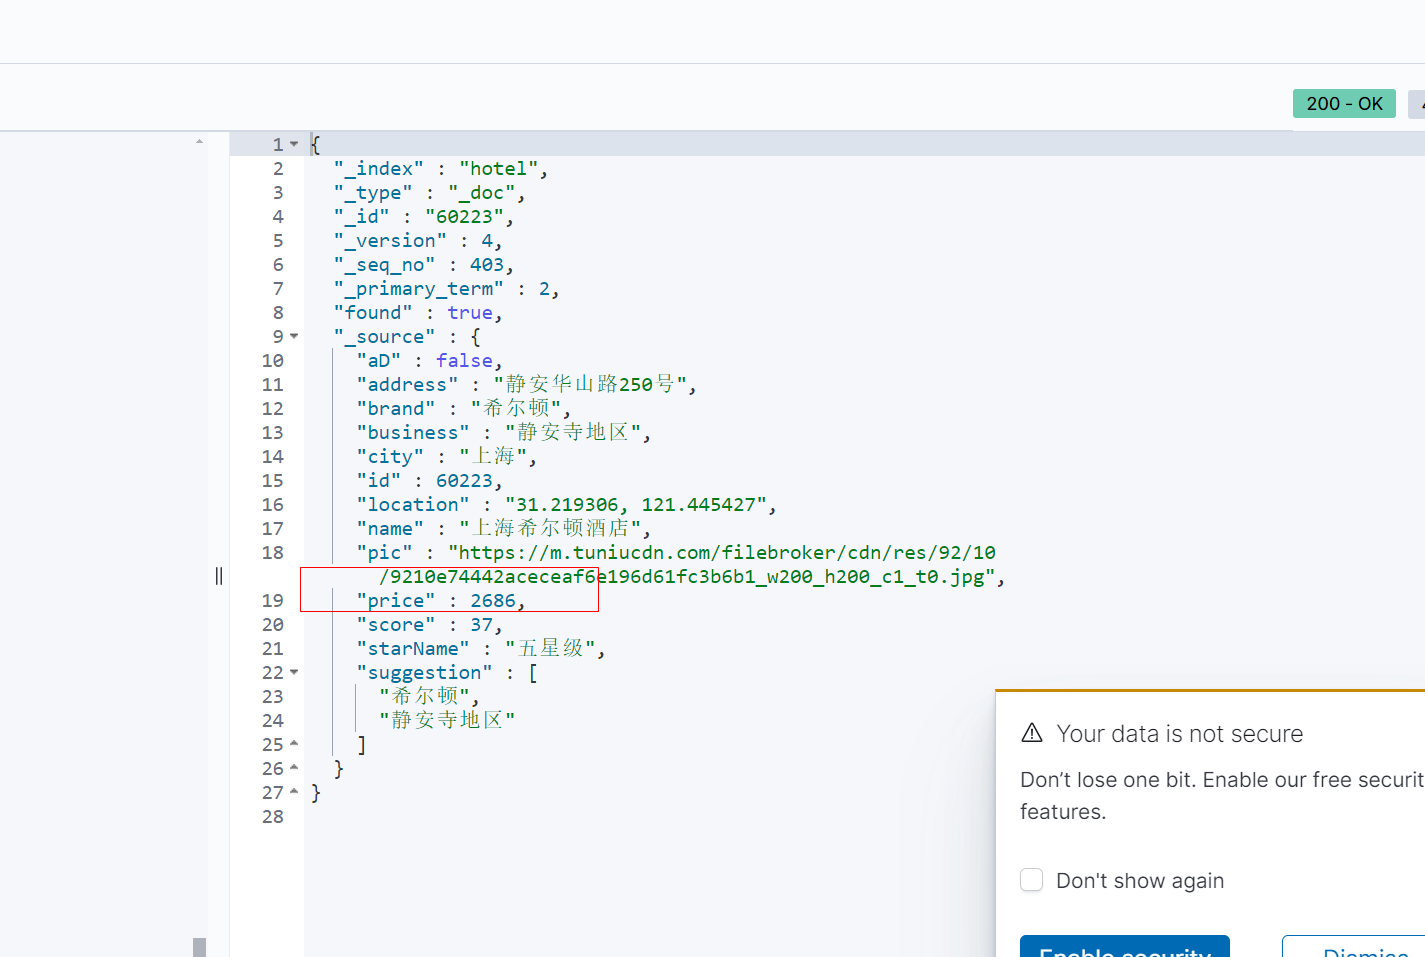Viewport: 1425px width, 957px height.
Task: Tick the "Don't show again" checkbox
Action: (x=1032, y=880)
